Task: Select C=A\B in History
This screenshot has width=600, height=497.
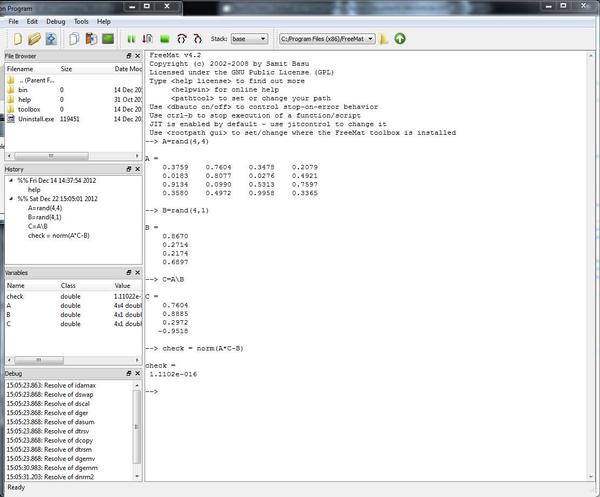Action: (x=38, y=227)
